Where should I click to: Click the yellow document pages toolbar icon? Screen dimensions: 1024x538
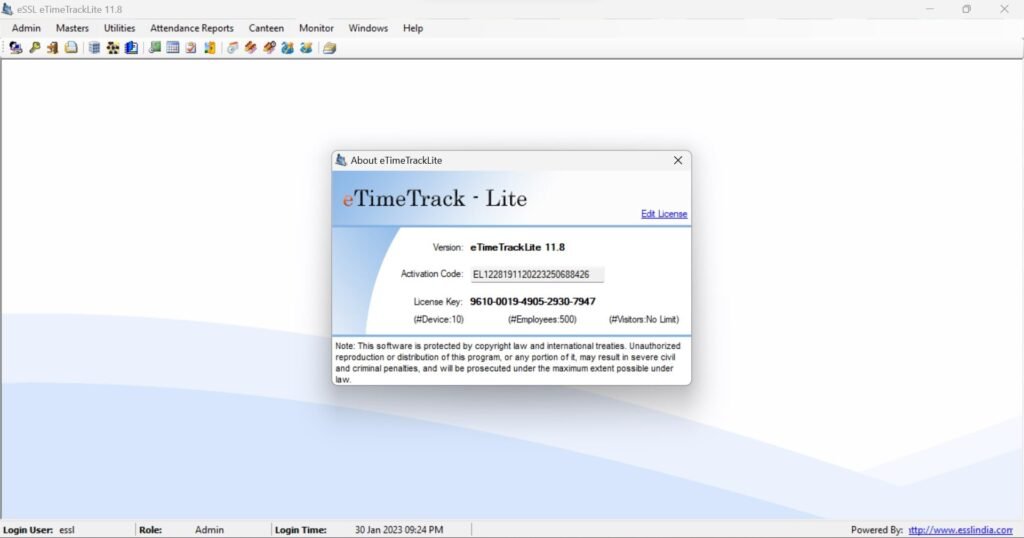pyautogui.click(x=71, y=48)
